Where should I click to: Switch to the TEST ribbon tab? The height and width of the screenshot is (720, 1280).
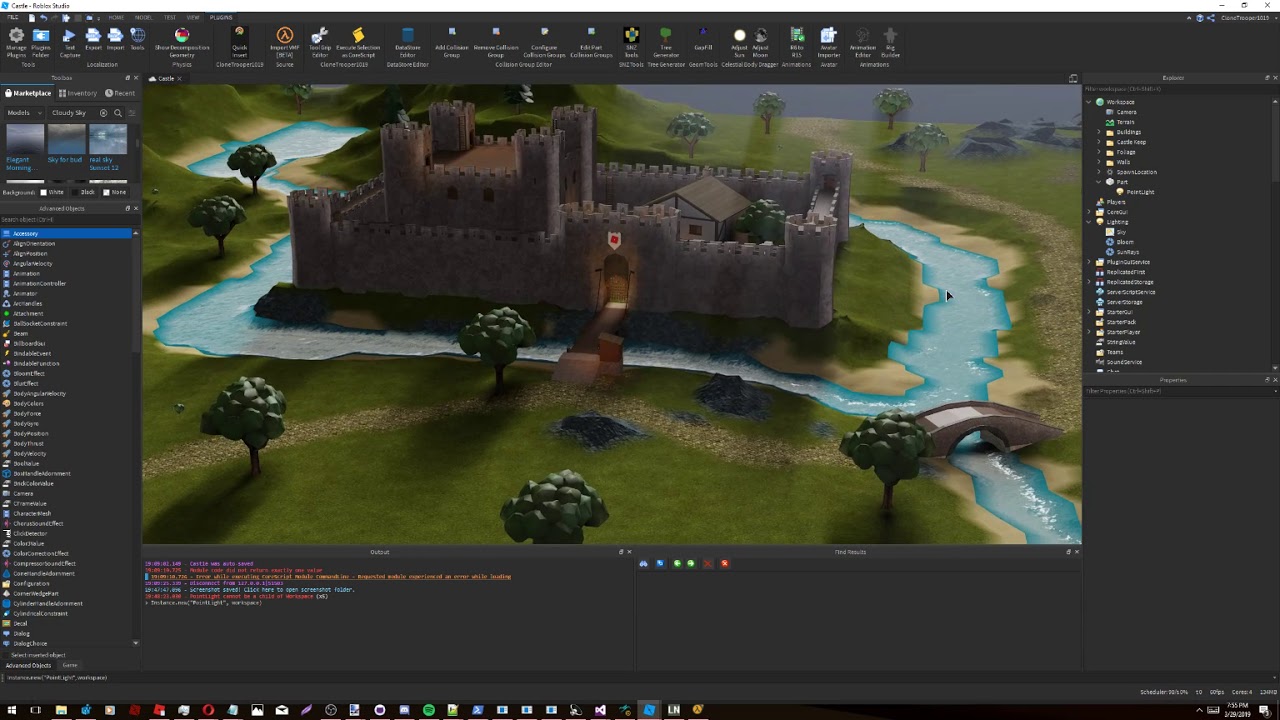[x=170, y=17]
